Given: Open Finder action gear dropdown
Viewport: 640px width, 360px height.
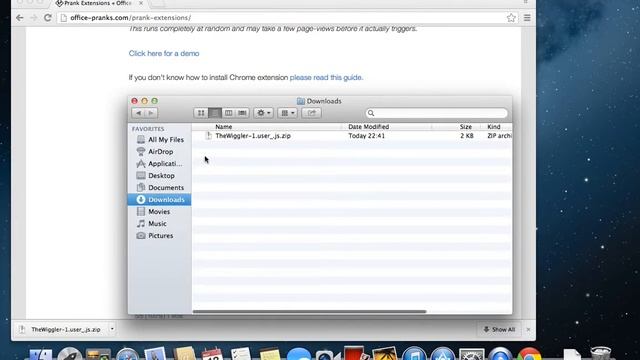Looking at the screenshot, I should 263,113.
